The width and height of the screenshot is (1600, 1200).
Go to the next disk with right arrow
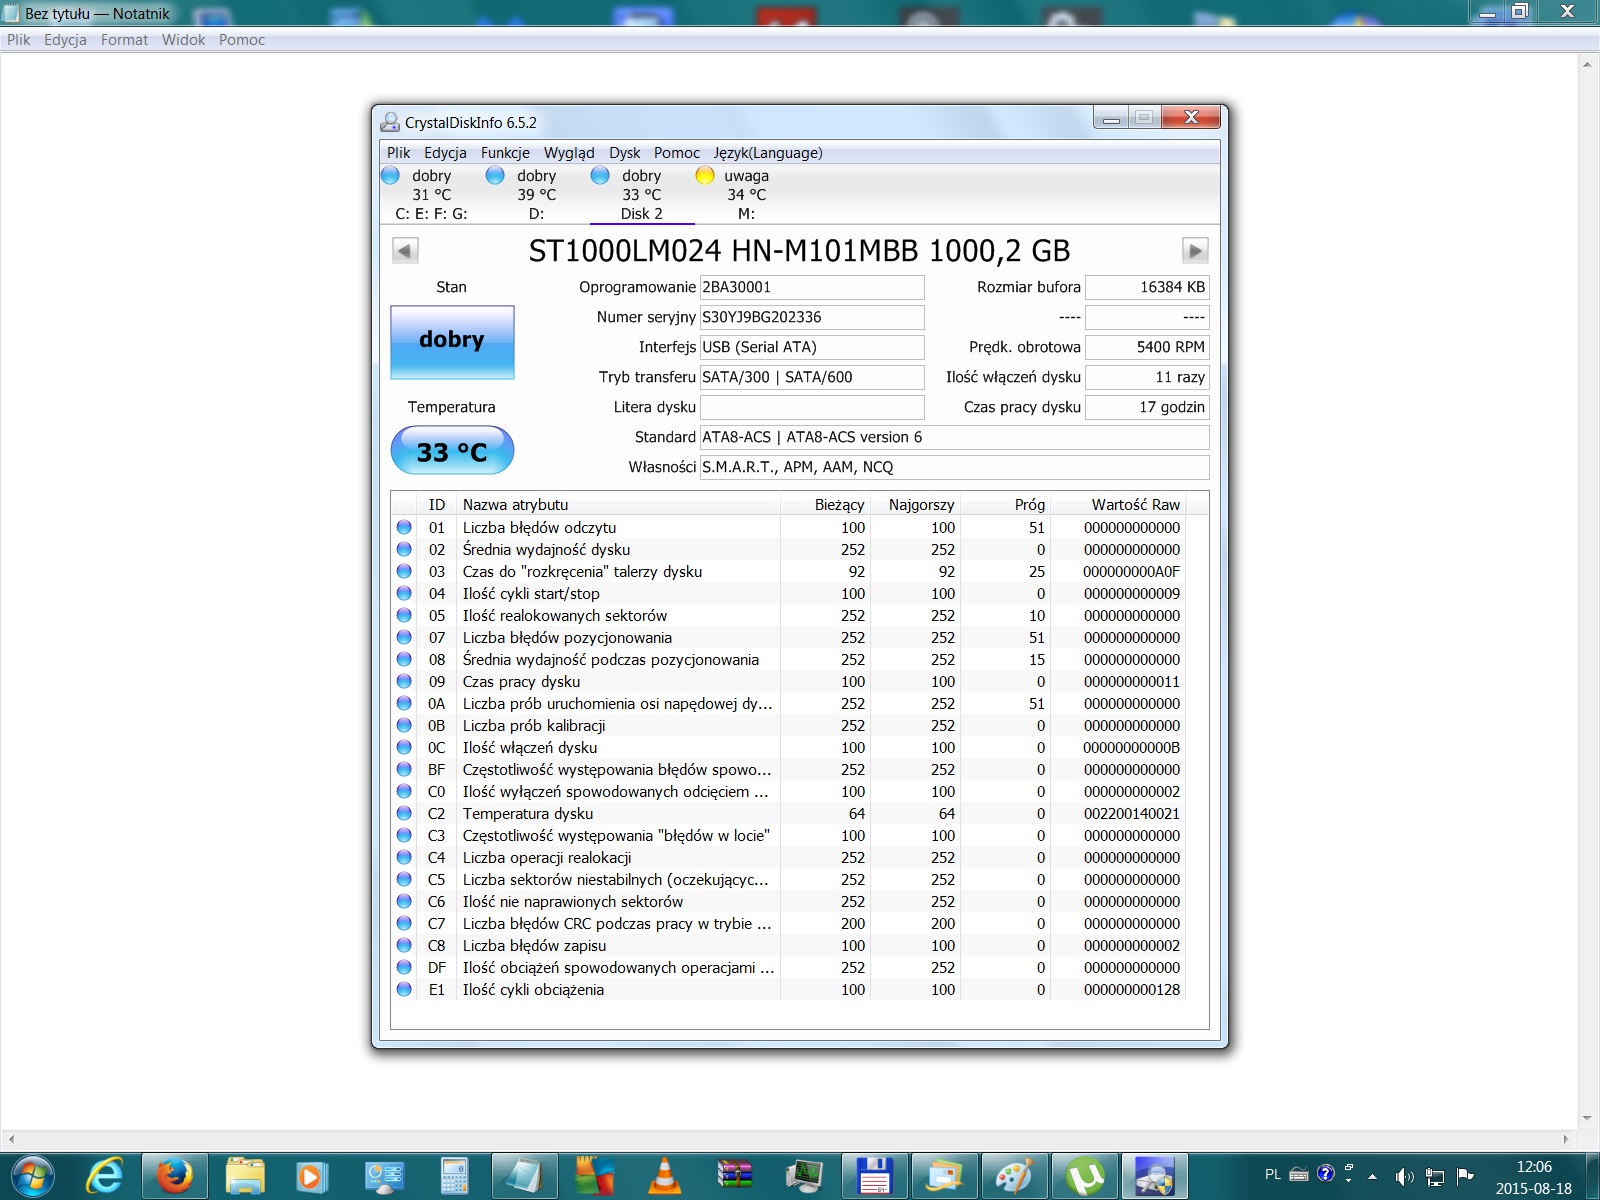click(1195, 250)
